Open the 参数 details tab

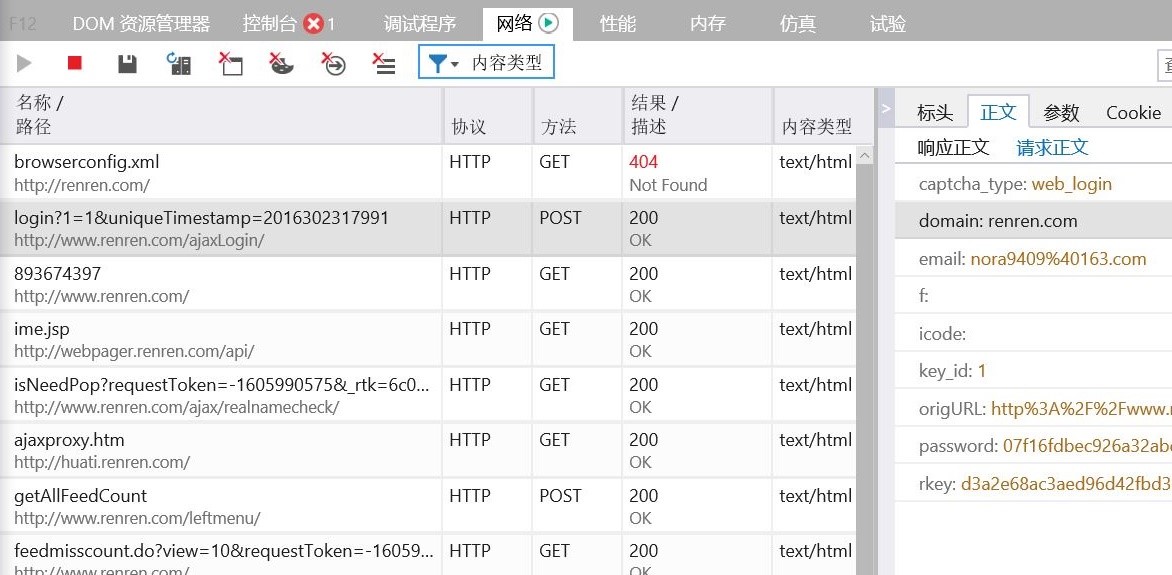pyautogui.click(x=1061, y=113)
